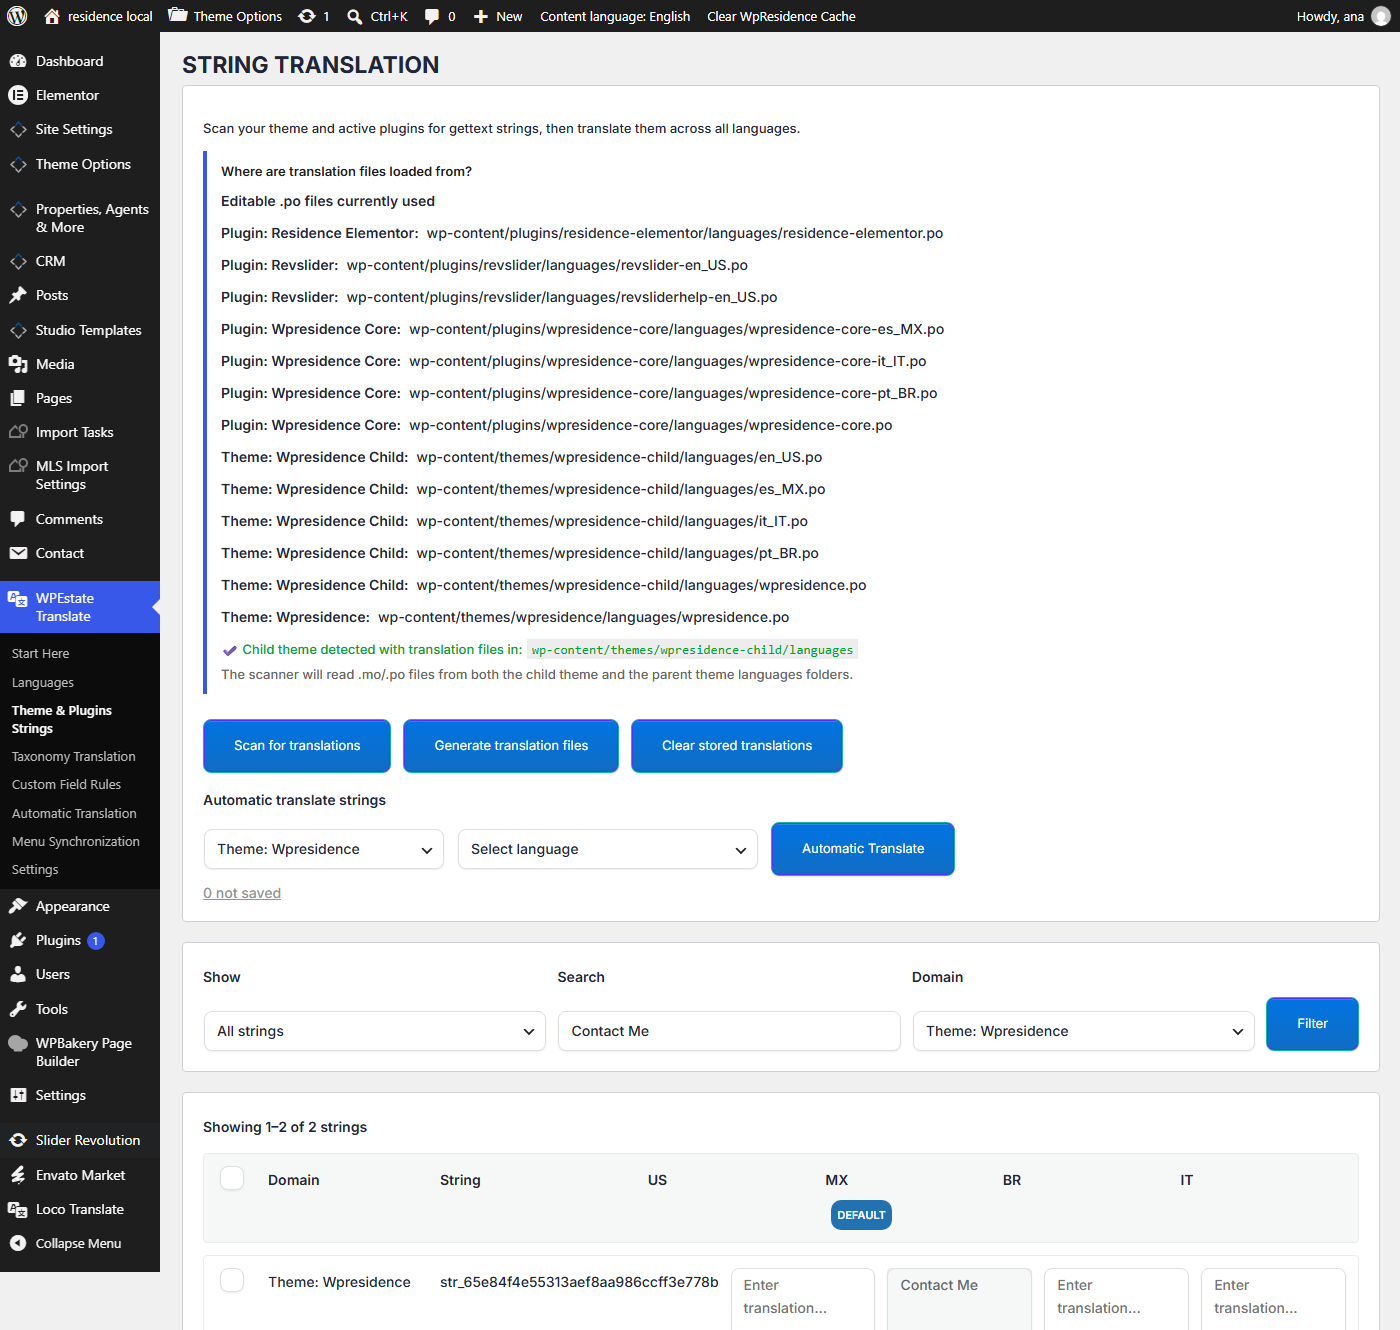The width and height of the screenshot is (1400, 1330).
Task: Toggle the select-all checkbox in table header
Action: 232,1178
